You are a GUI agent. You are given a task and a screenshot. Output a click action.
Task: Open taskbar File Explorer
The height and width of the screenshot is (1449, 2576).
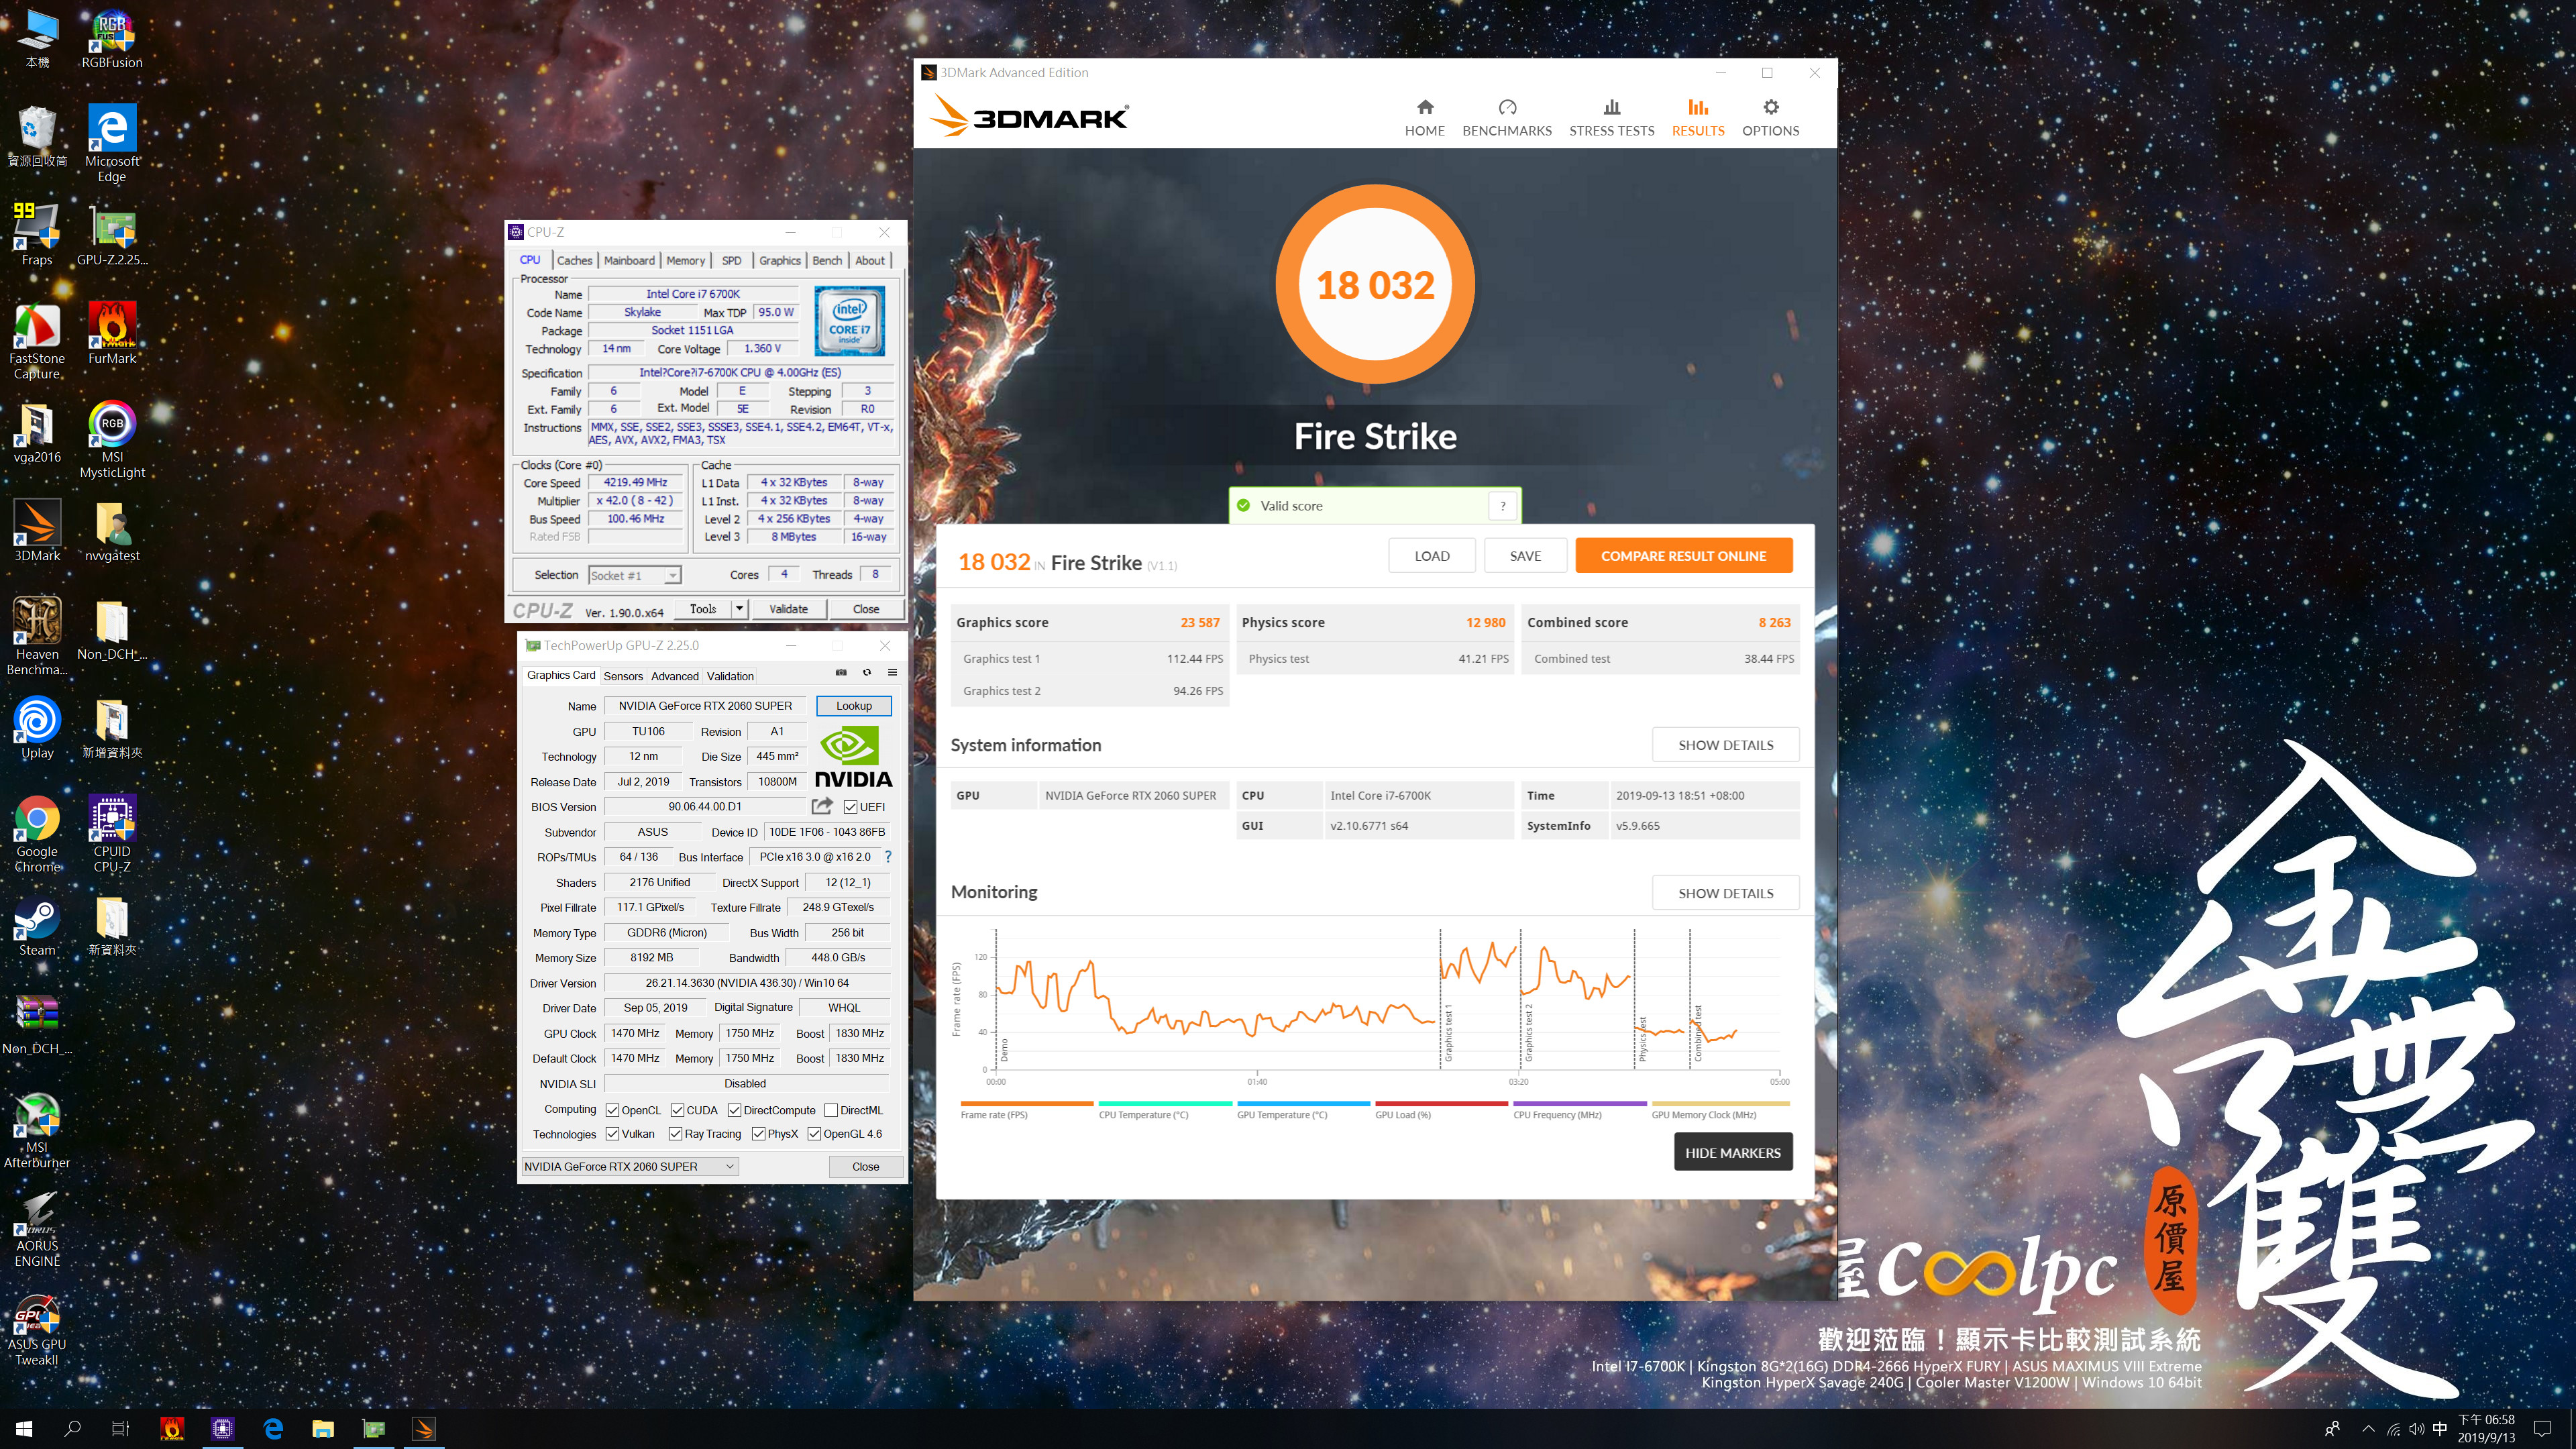[323, 1429]
